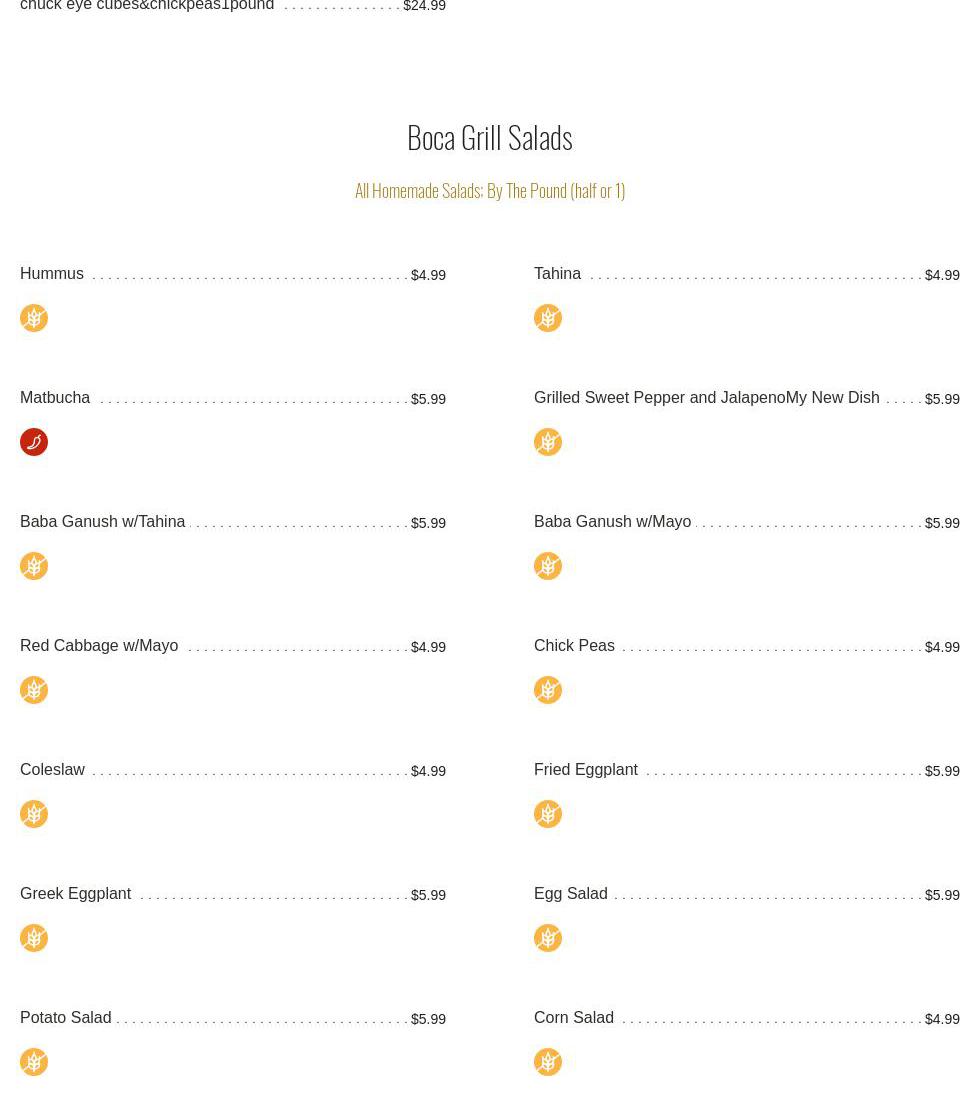This screenshot has width=965, height=1102.
Task: Click the gluten-free icon under Greek Eggplant
Action: 34,938
